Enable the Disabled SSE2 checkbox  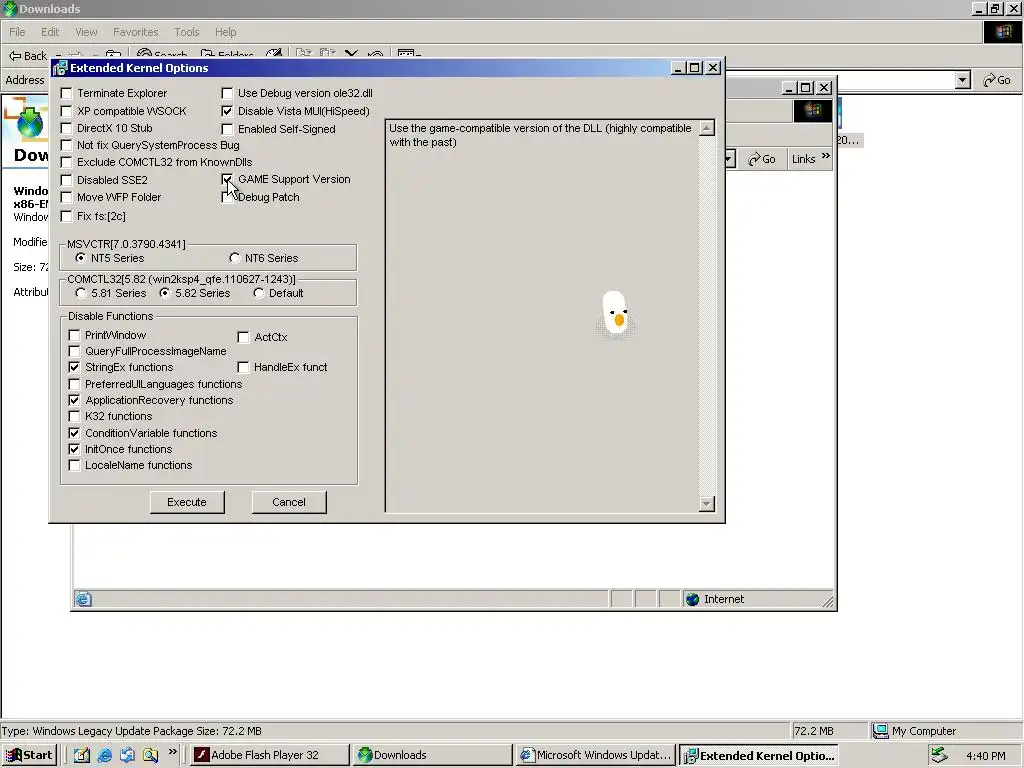pyautogui.click(x=67, y=180)
